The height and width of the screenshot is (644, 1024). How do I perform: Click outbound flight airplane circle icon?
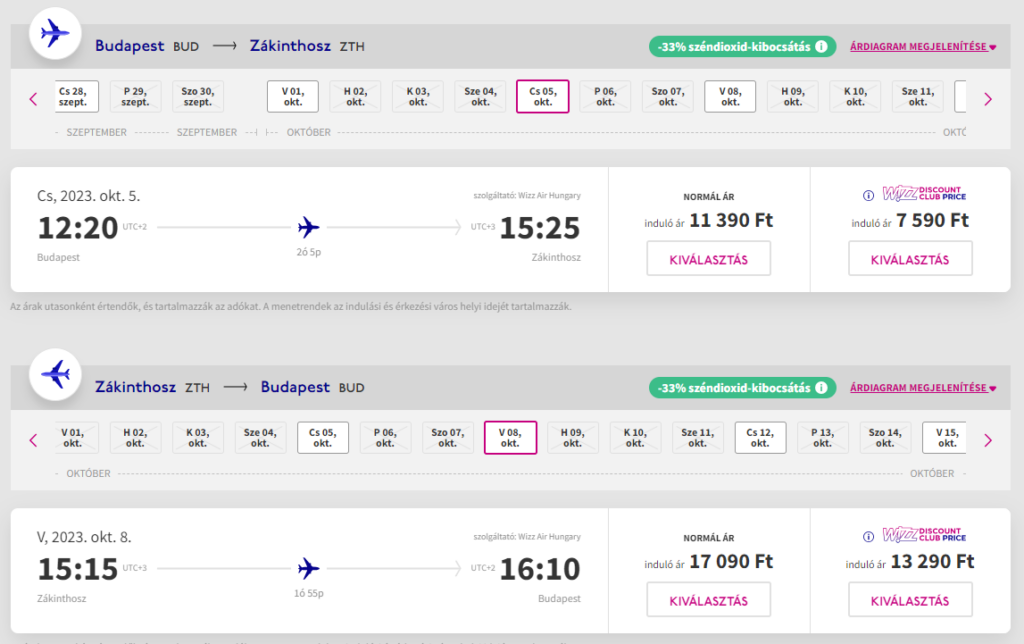[54, 34]
